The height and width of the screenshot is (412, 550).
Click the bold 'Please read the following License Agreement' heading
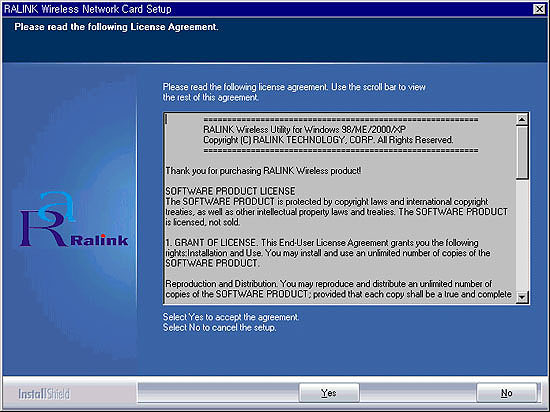click(116, 27)
